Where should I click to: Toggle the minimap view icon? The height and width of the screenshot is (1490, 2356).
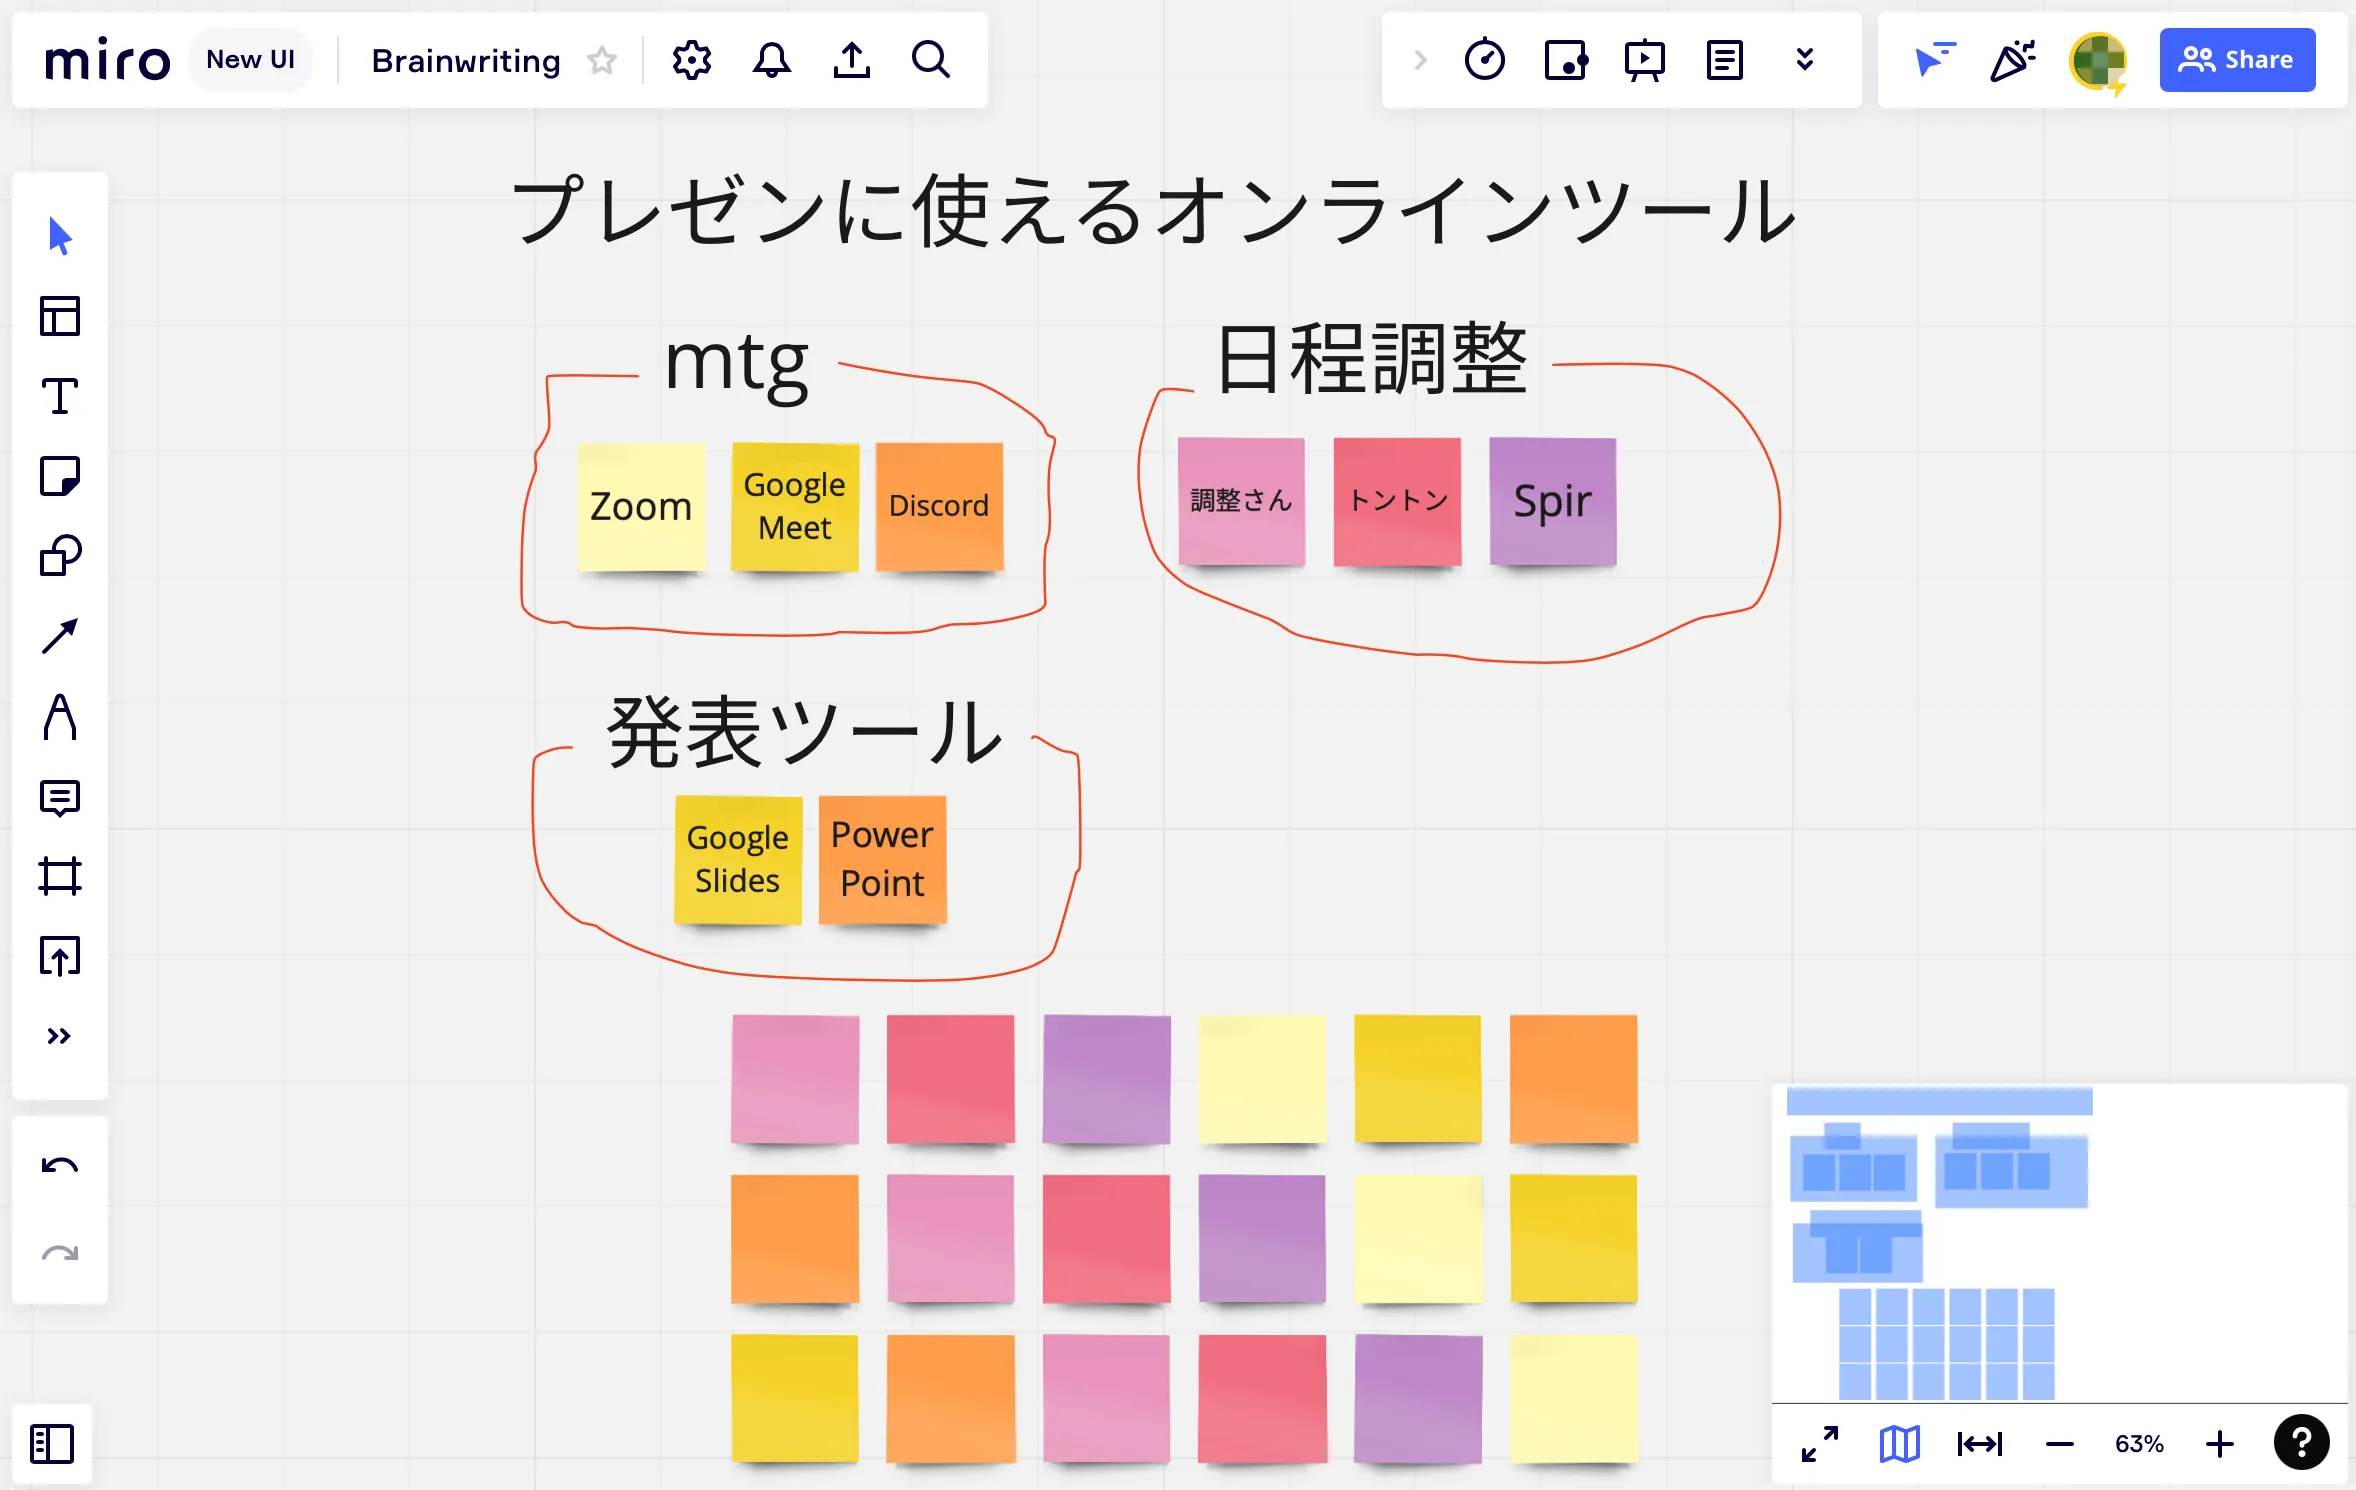(1898, 1443)
